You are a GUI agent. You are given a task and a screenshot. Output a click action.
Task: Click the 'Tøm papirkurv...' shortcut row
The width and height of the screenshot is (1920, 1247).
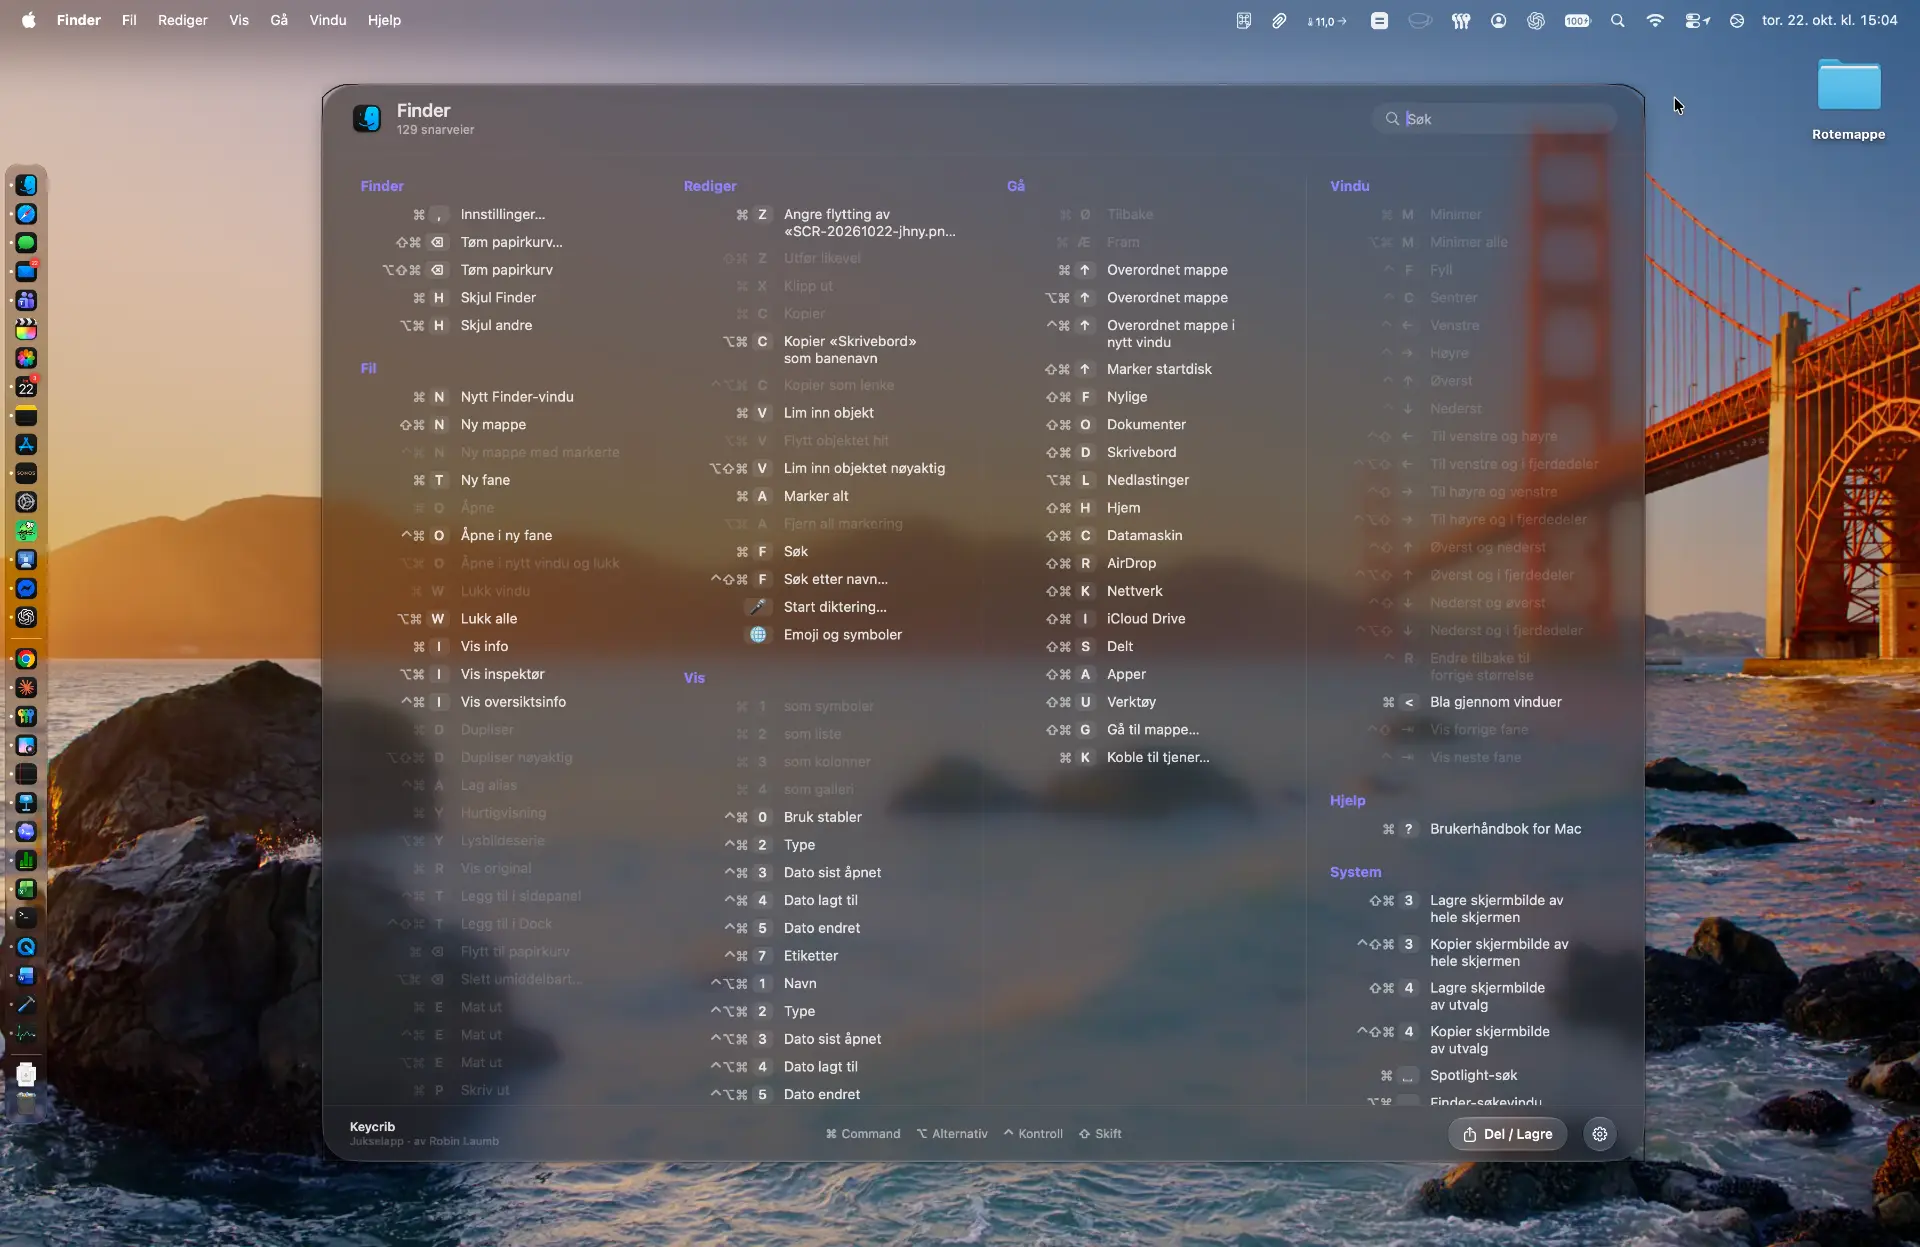[x=479, y=242]
